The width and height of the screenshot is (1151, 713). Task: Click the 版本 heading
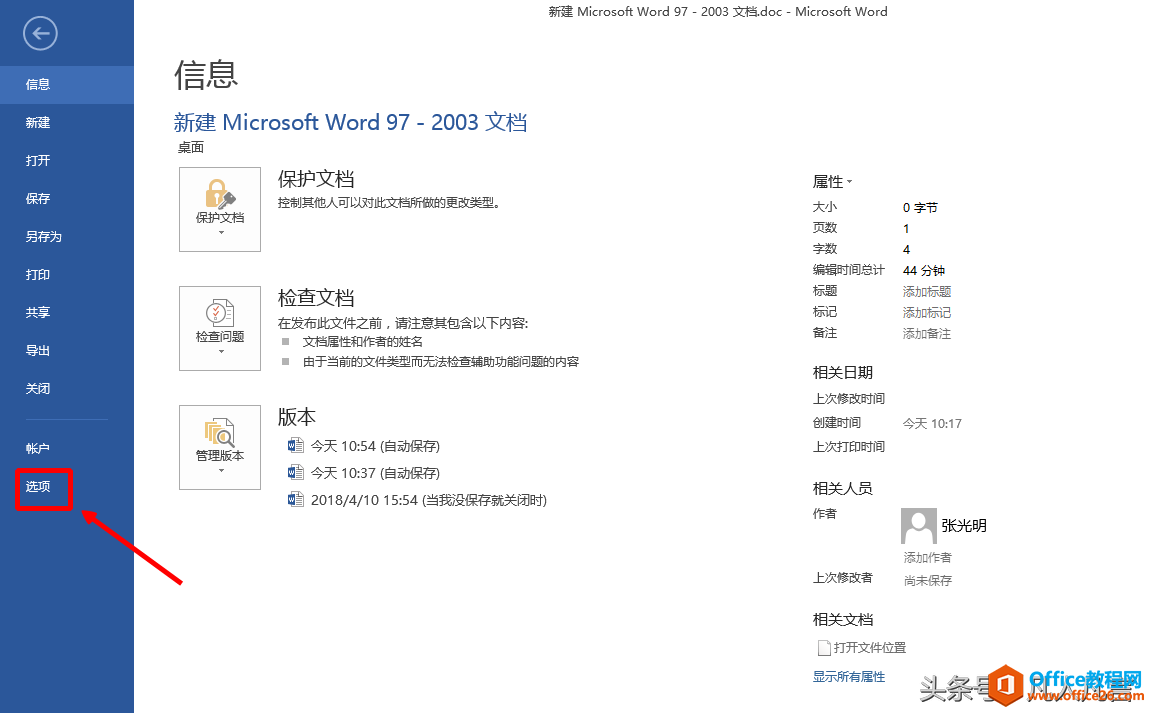pyautogui.click(x=297, y=416)
